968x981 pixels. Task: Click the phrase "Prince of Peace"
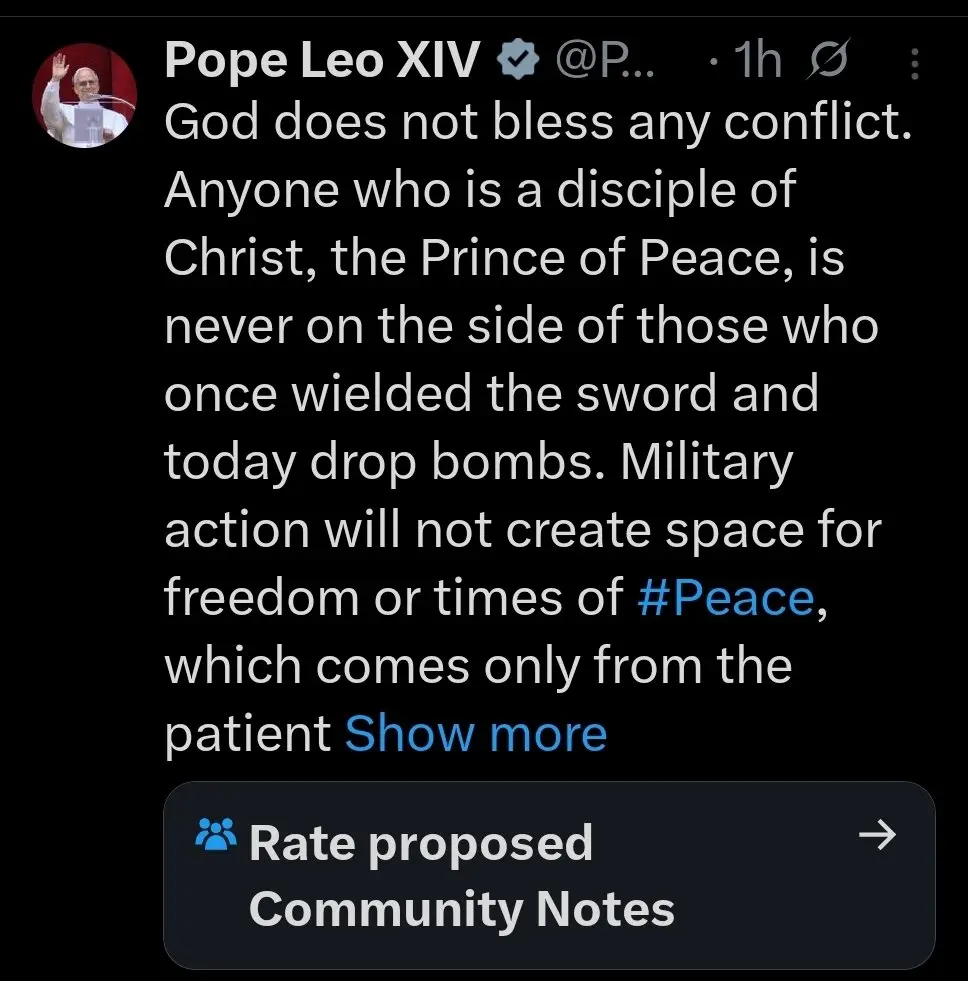[600, 258]
